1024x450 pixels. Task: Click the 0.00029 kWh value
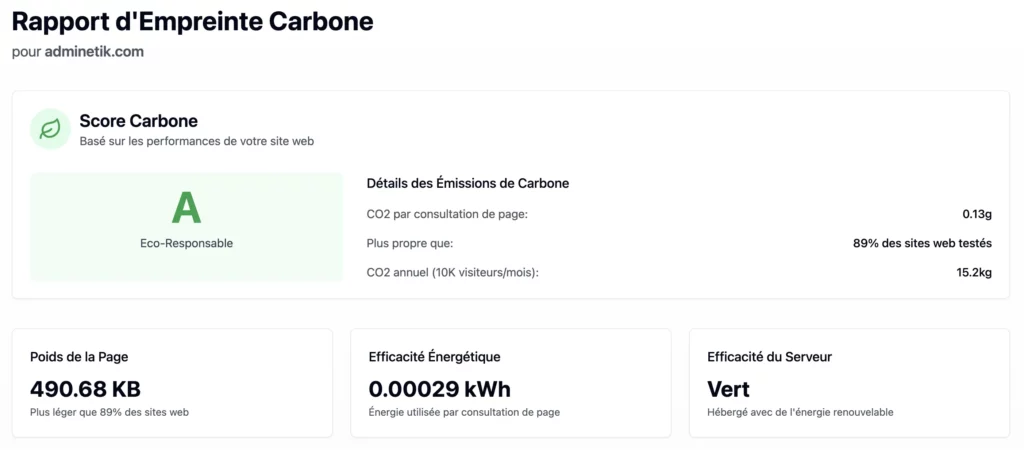click(x=440, y=389)
